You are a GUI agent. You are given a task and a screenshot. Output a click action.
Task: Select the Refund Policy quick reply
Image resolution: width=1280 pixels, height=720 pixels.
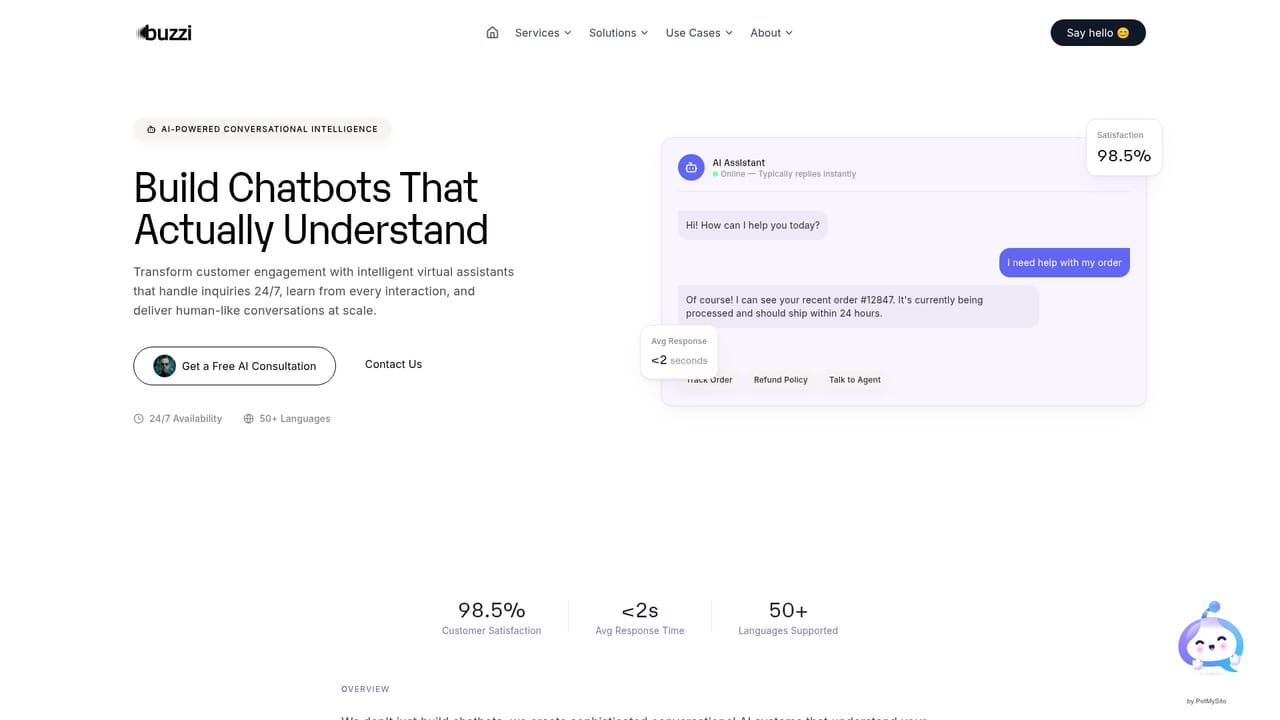[x=781, y=380]
